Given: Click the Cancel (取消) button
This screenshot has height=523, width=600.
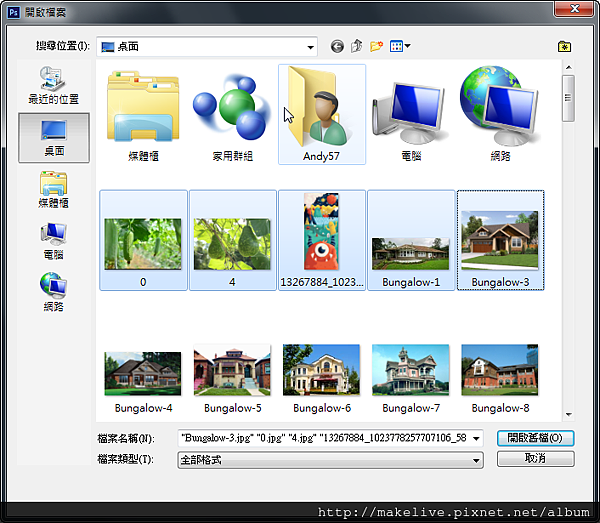Looking at the screenshot, I should (x=535, y=458).
